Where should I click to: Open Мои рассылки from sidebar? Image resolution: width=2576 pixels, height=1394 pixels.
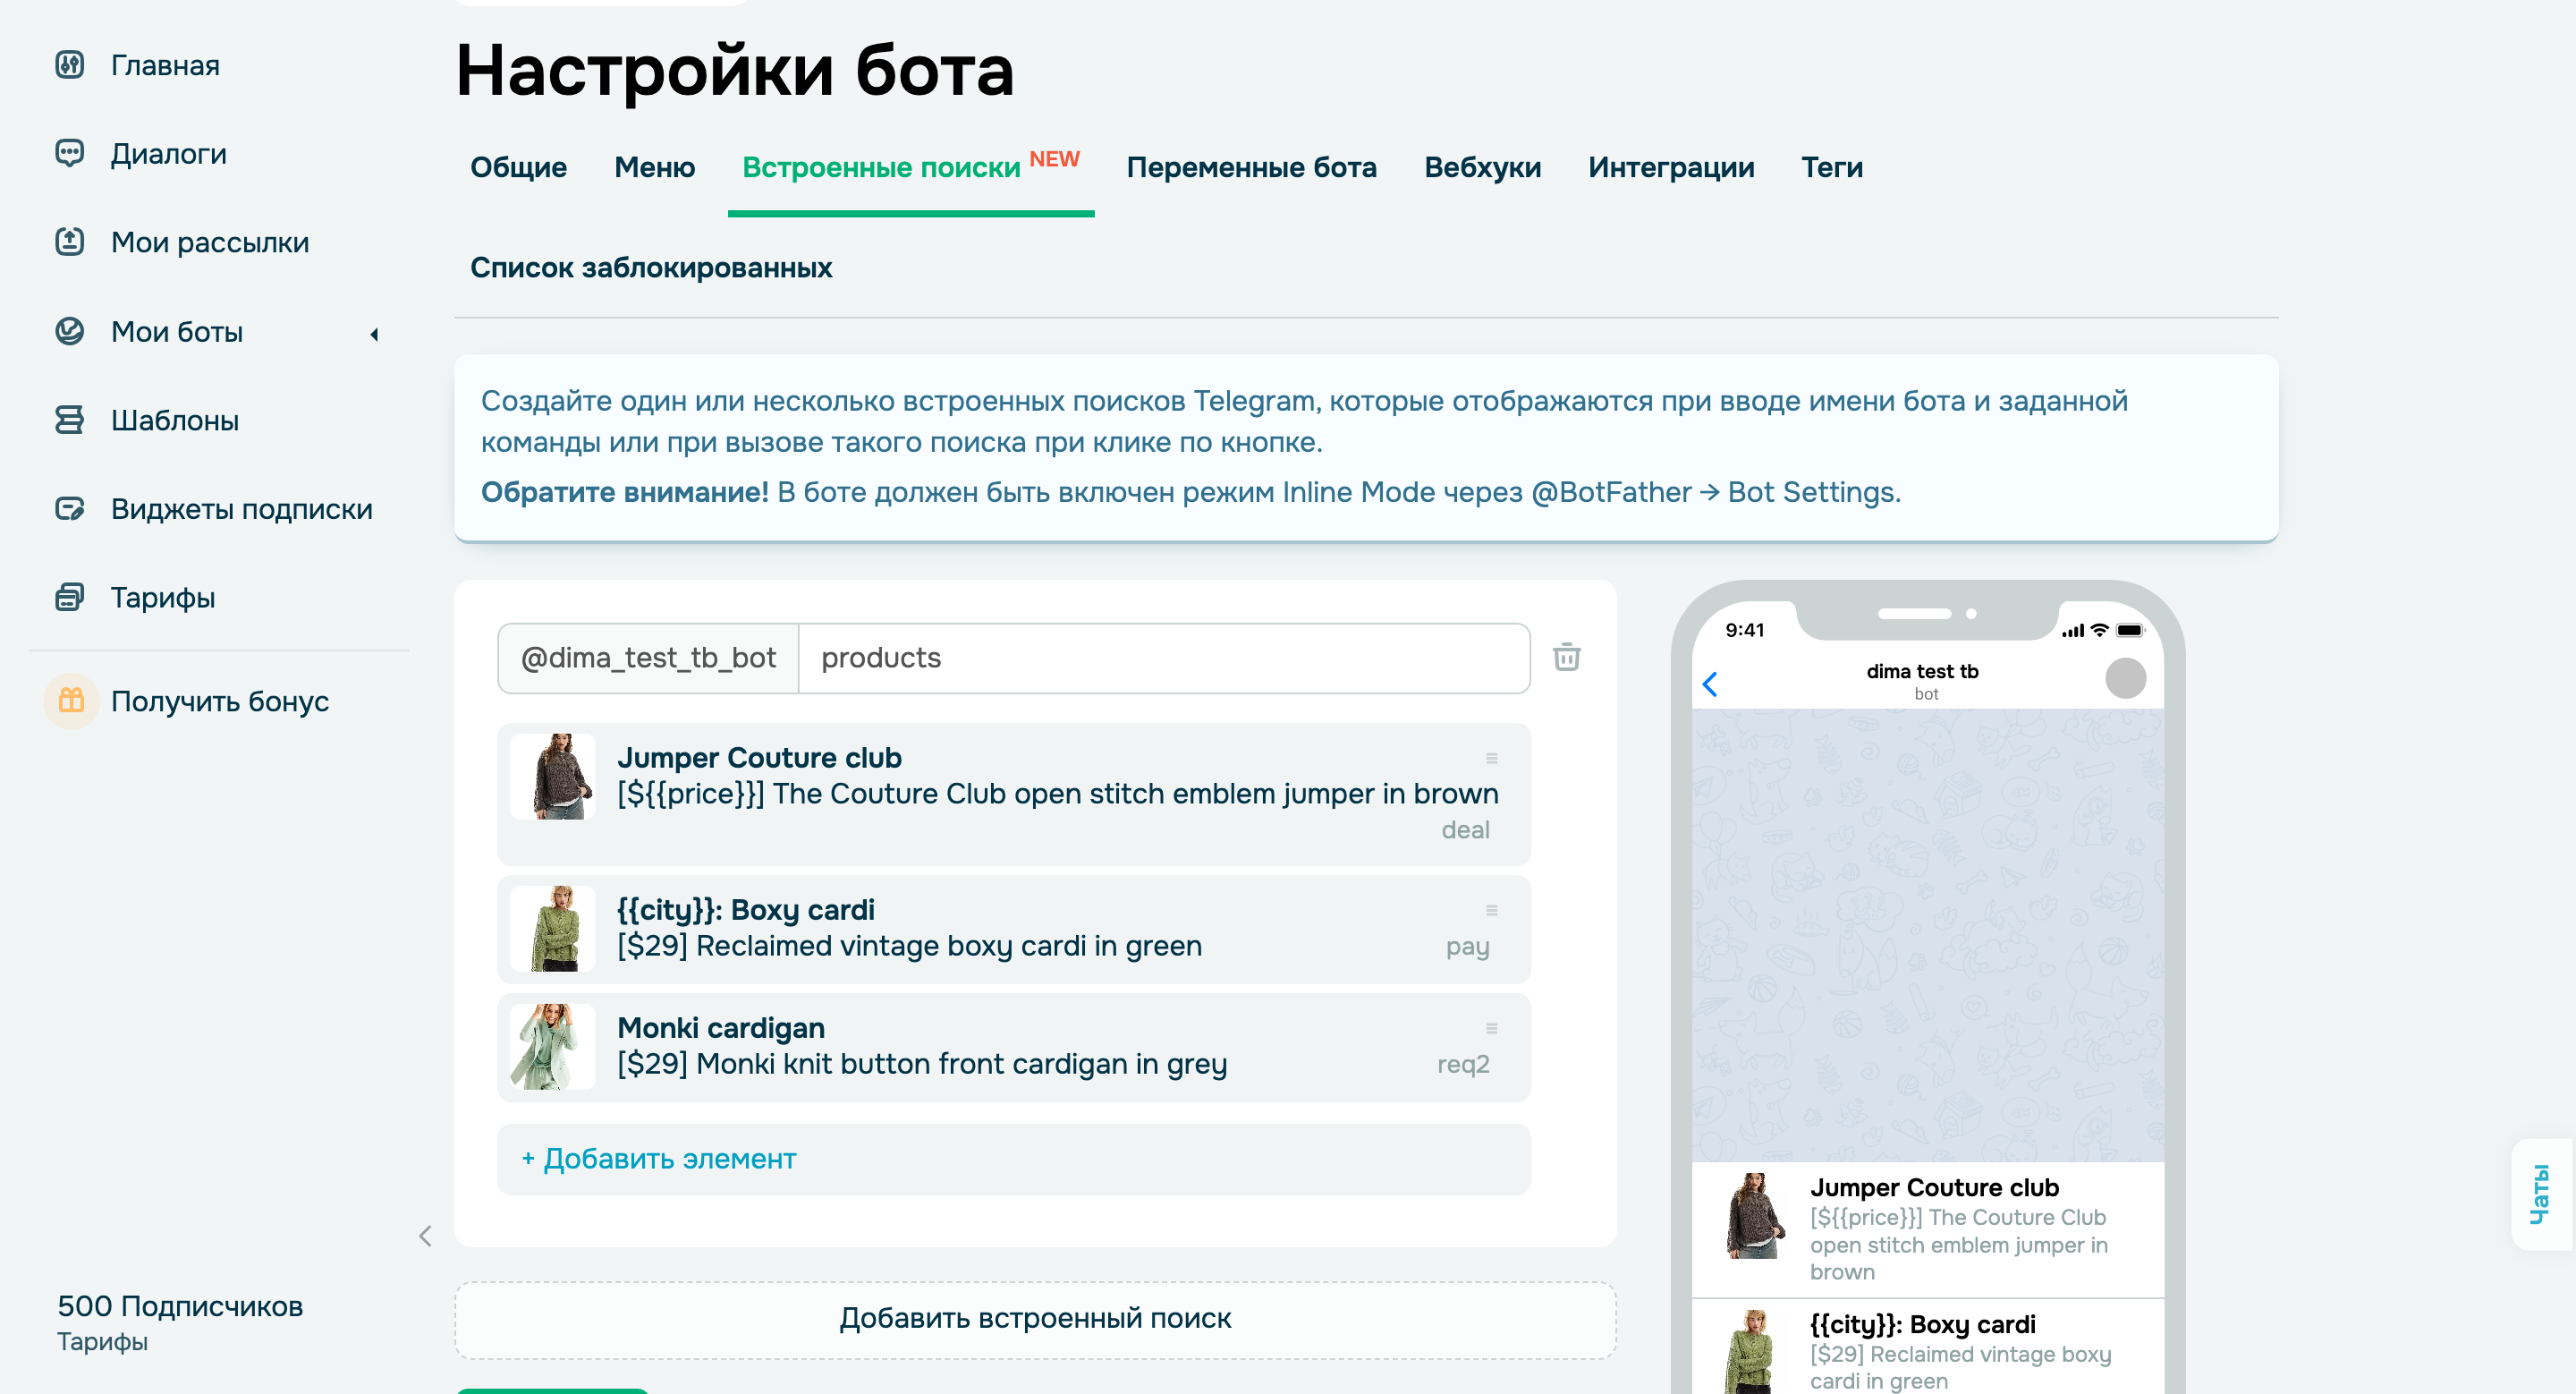point(208,242)
